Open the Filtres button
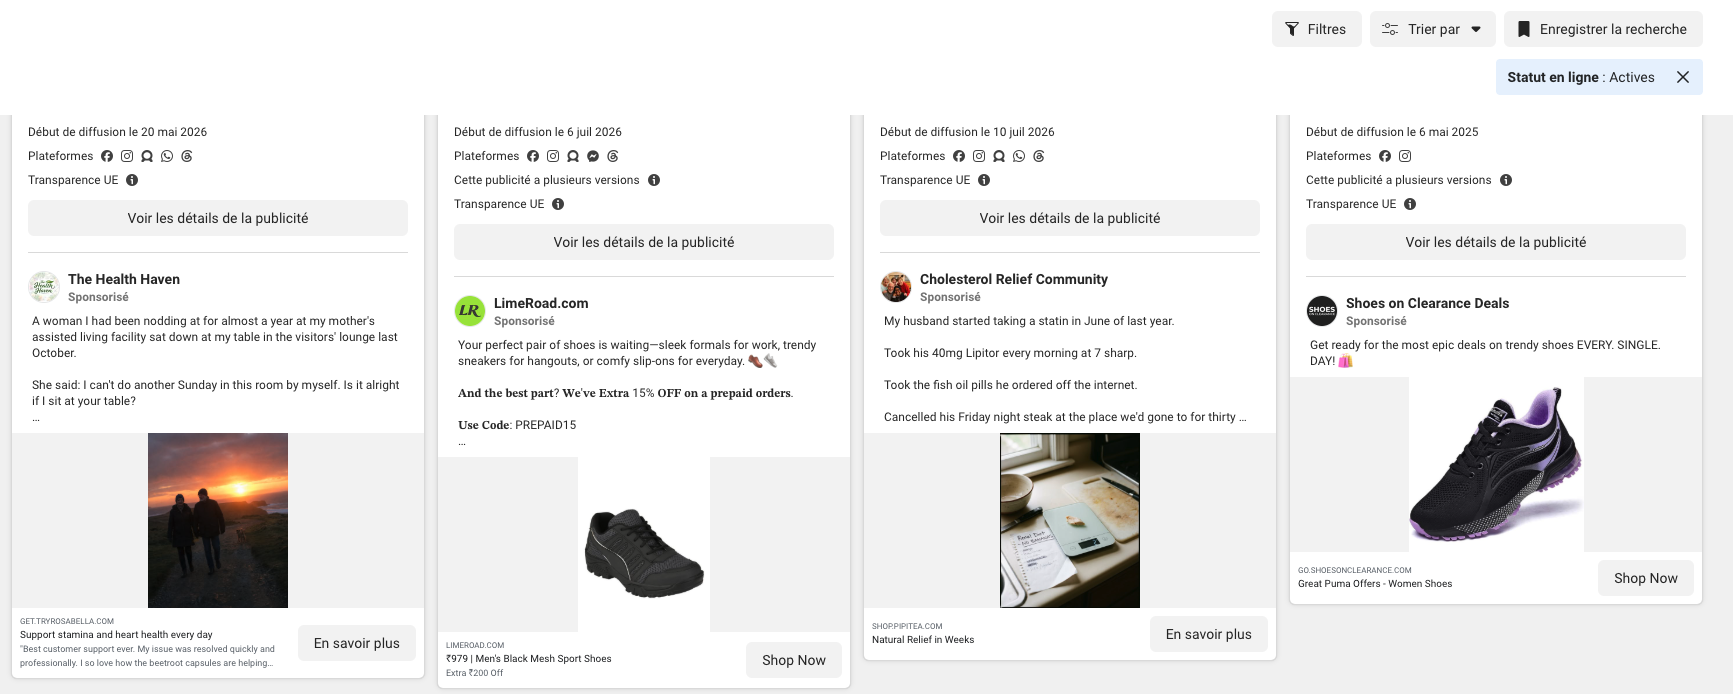The width and height of the screenshot is (1733, 694). tap(1316, 29)
